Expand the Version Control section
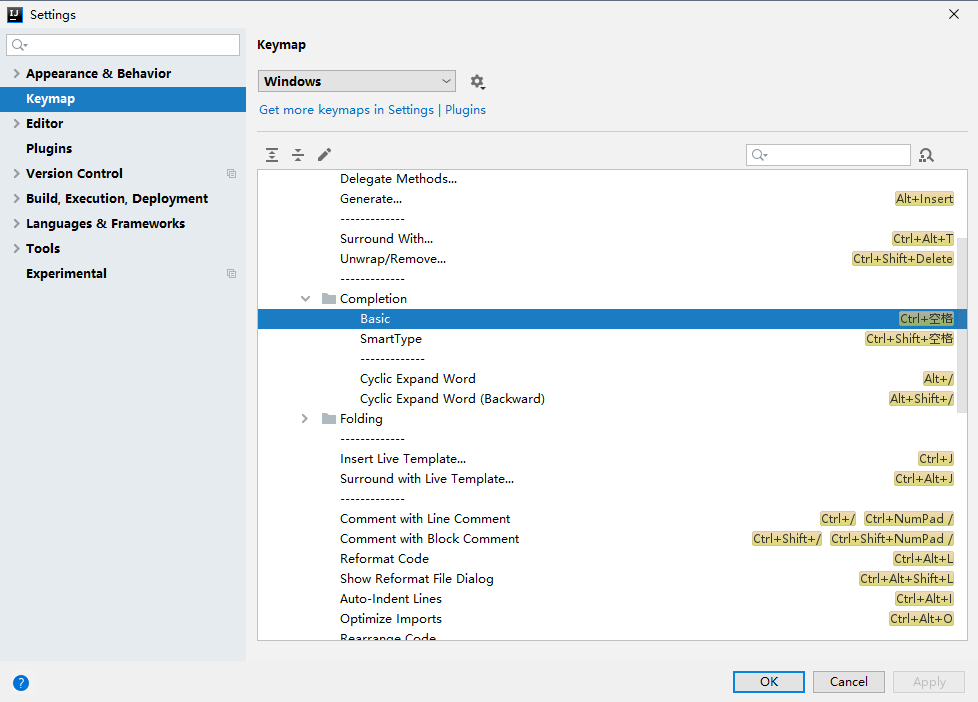The width and height of the screenshot is (978, 702). (16, 173)
